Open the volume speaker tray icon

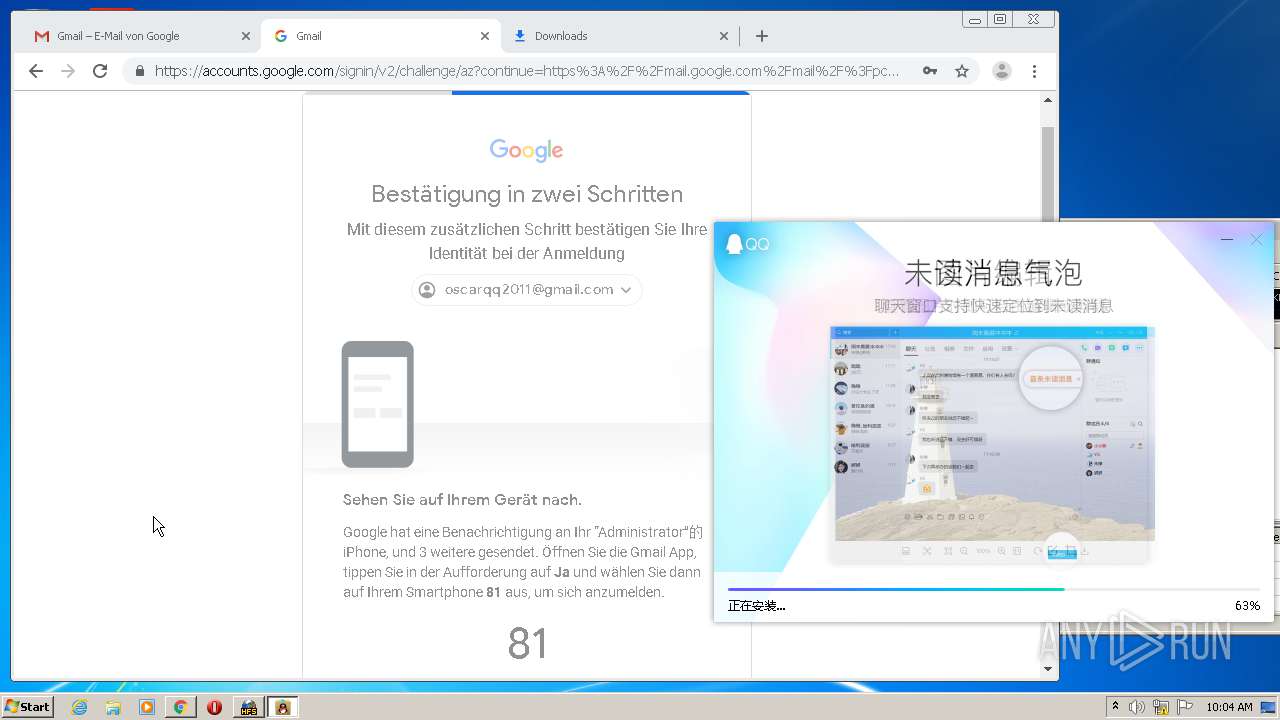(x=1137, y=707)
